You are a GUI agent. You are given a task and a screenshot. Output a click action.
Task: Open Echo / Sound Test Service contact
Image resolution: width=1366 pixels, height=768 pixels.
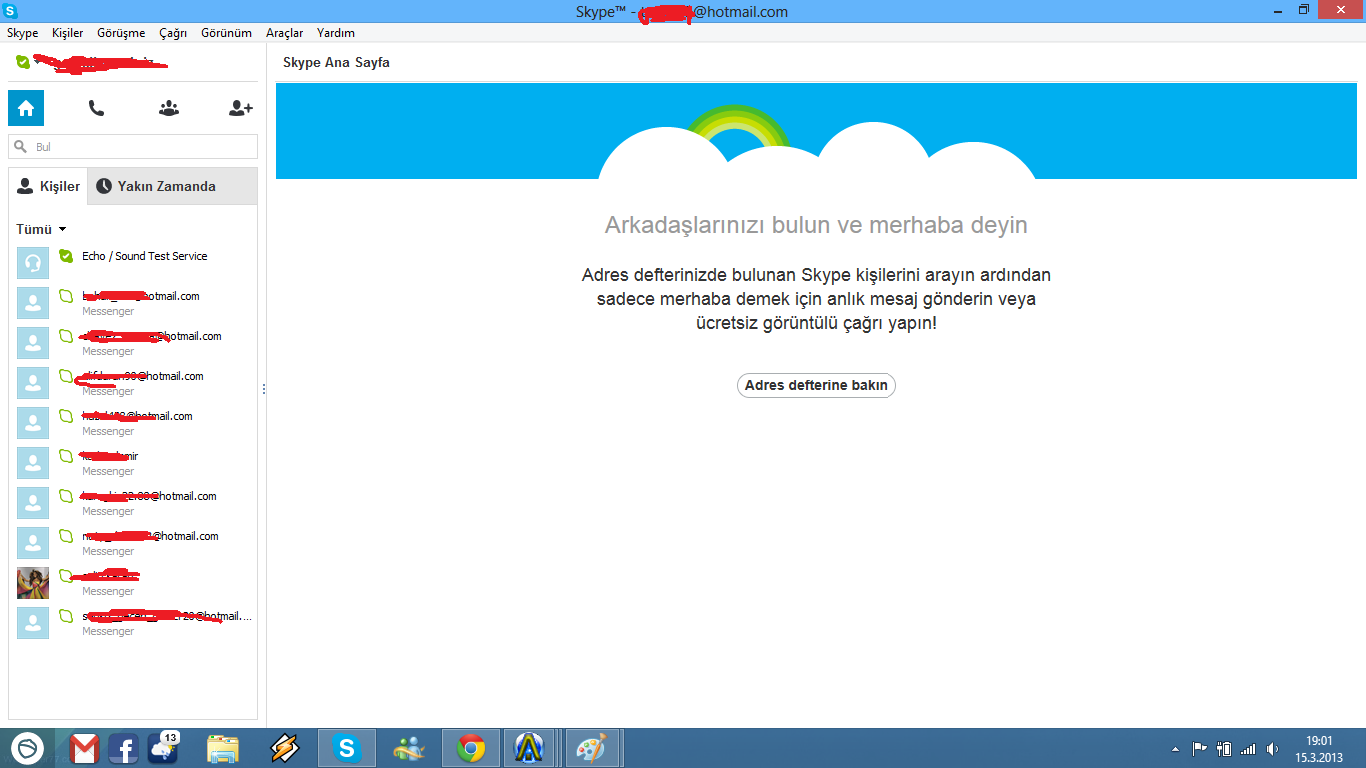click(x=144, y=257)
